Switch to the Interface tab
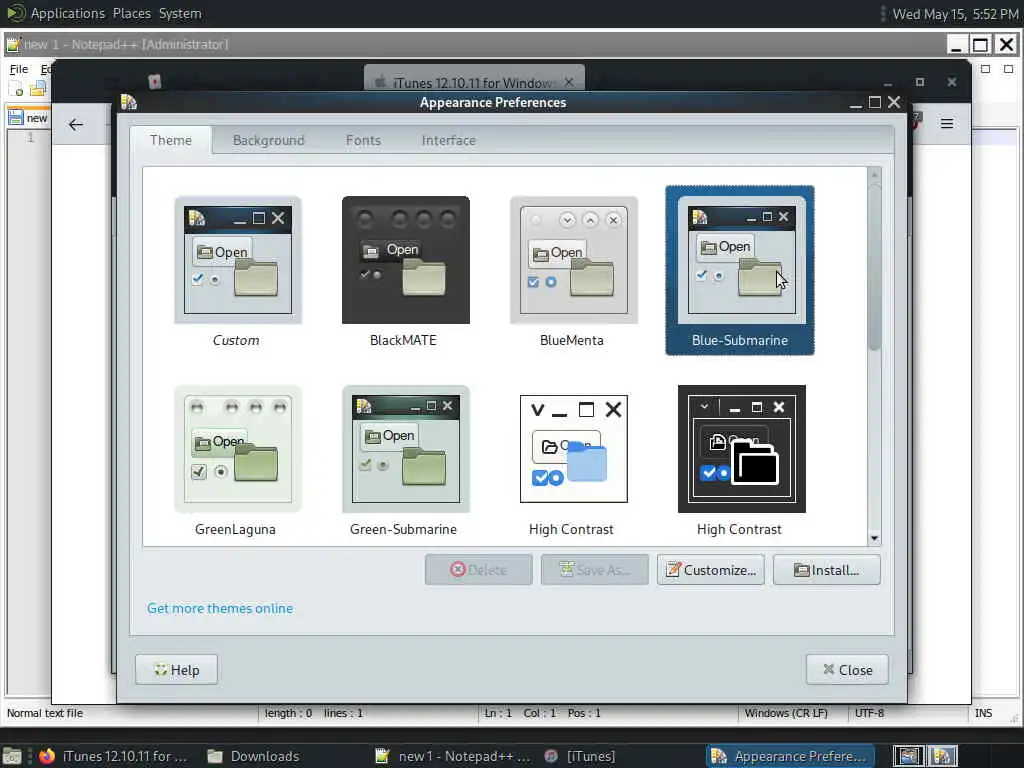Image resolution: width=1024 pixels, height=768 pixels. tap(449, 140)
